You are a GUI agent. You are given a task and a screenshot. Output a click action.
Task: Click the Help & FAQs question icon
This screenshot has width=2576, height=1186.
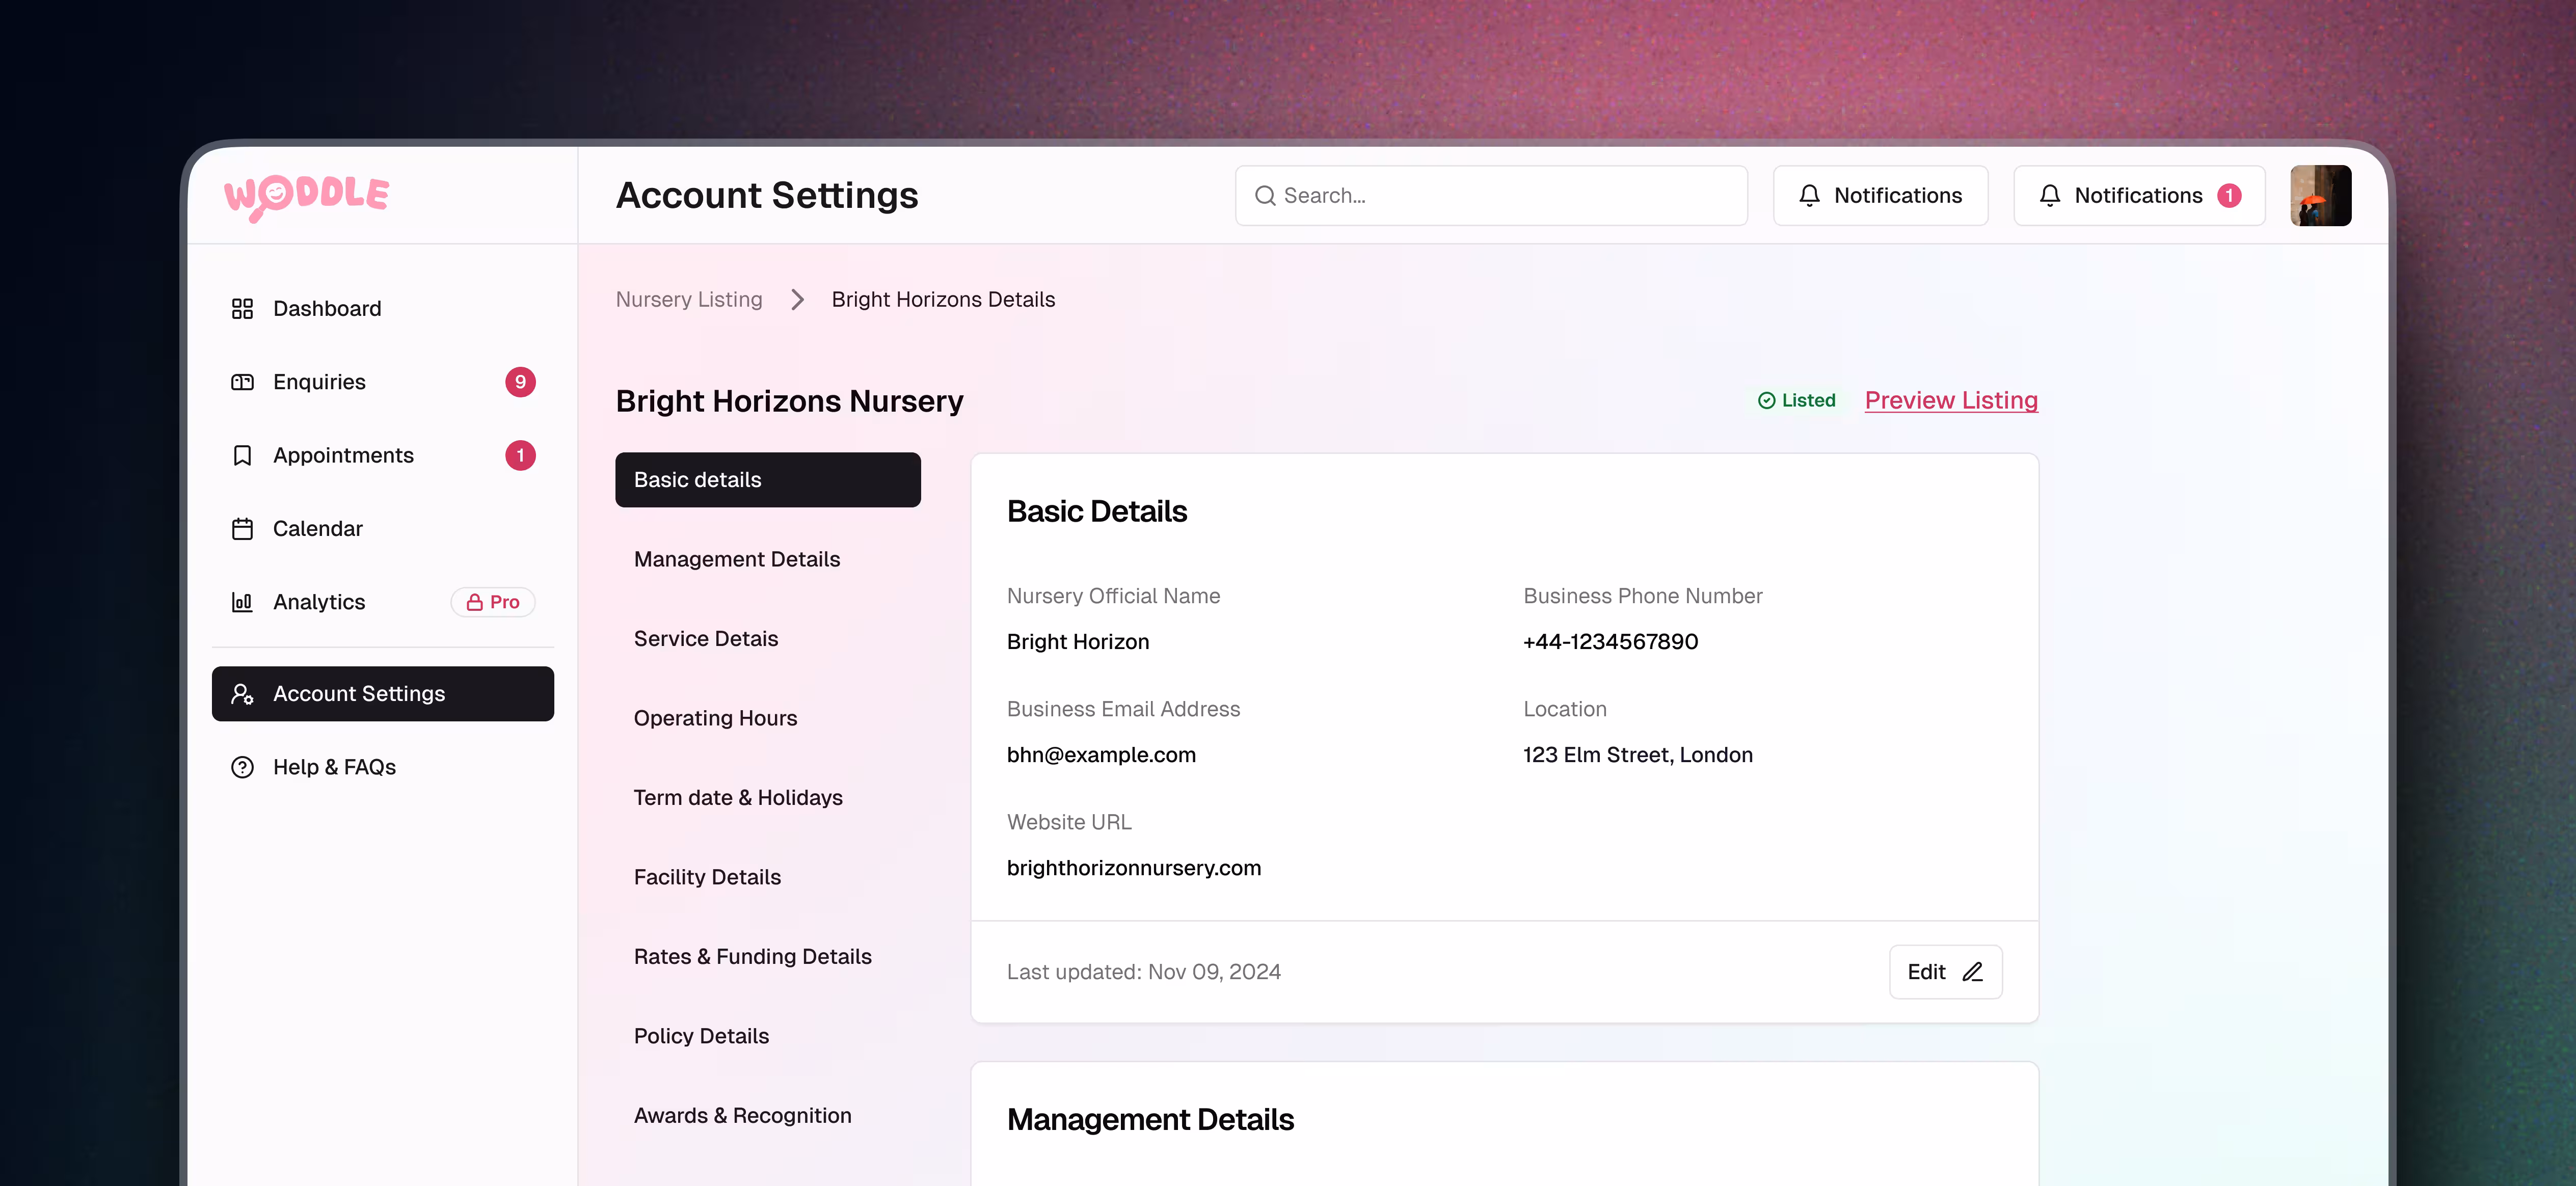click(x=242, y=767)
